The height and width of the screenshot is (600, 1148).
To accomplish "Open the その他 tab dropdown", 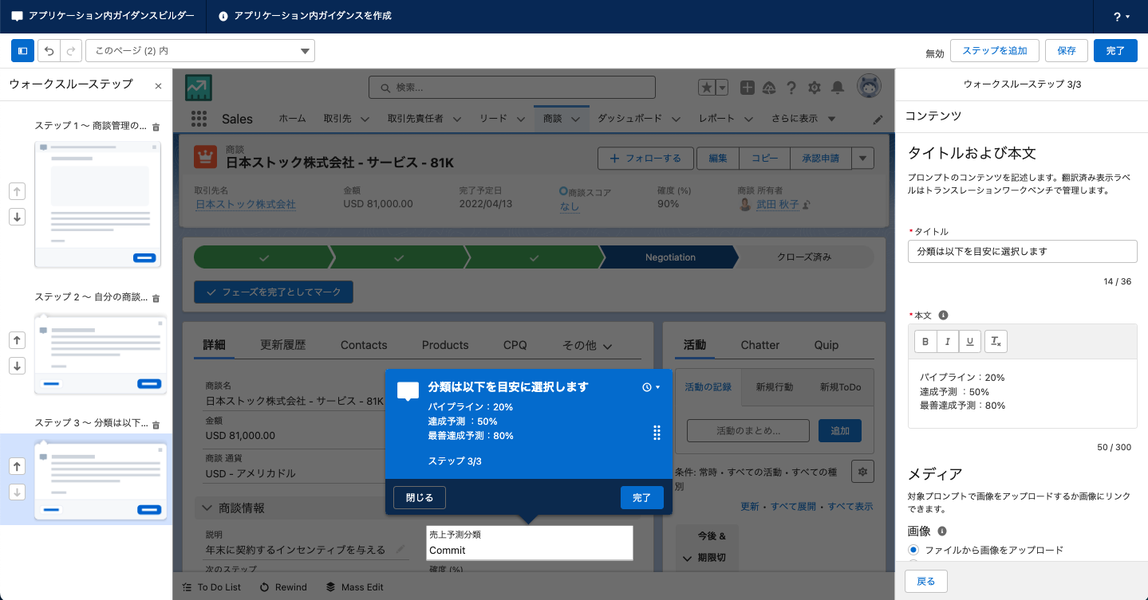I will (587, 345).
